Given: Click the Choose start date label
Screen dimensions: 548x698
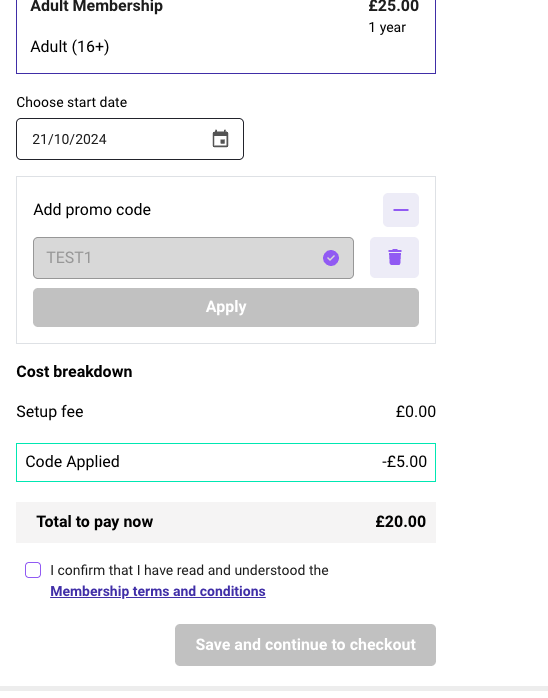Looking at the screenshot, I should (72, 102).
